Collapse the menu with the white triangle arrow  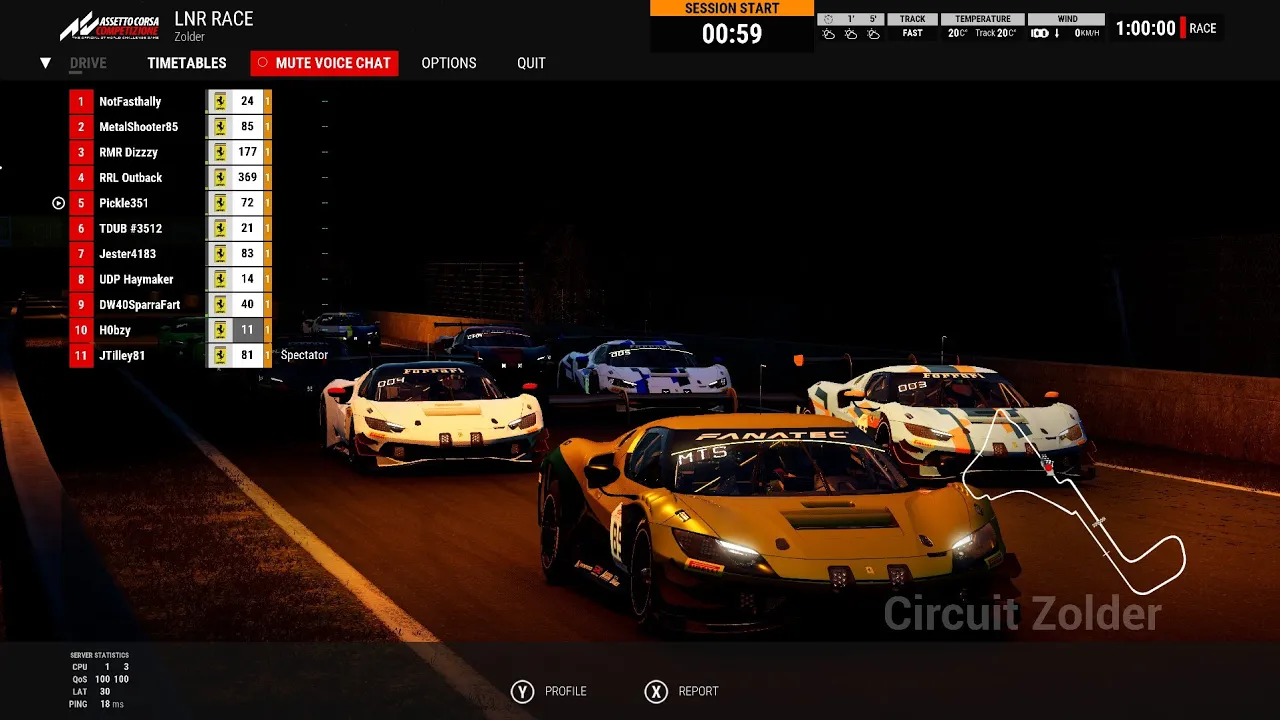point(45,63)
